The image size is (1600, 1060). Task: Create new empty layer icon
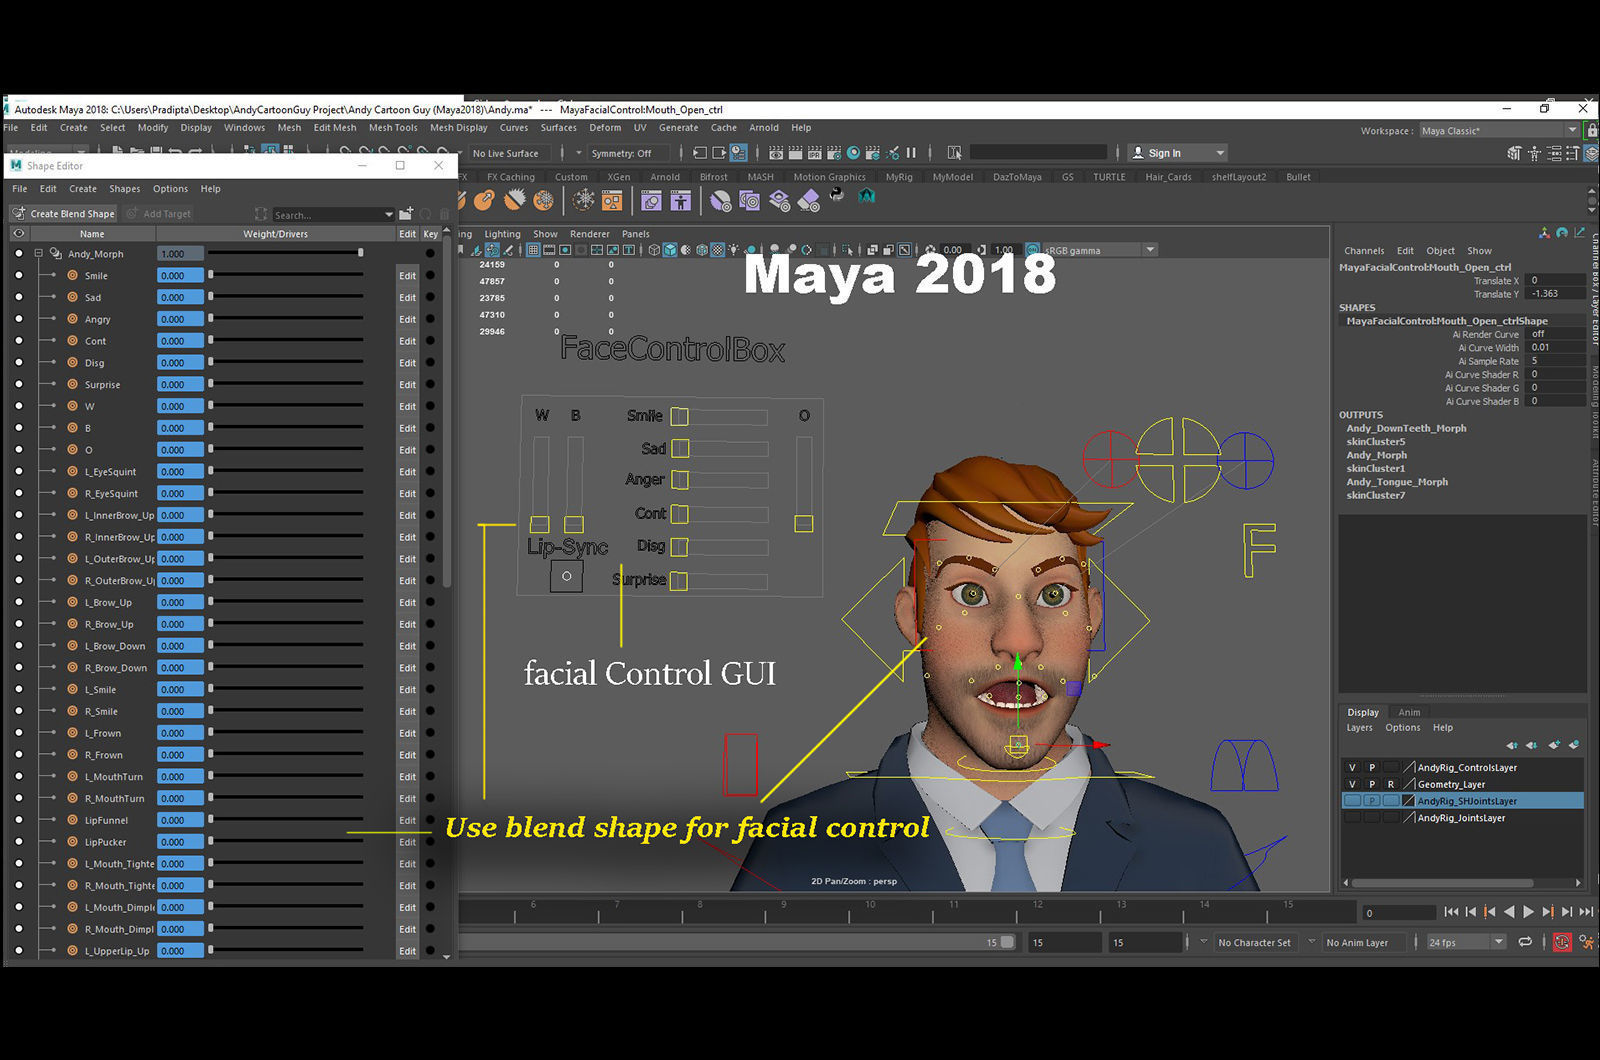[1554, 744]
